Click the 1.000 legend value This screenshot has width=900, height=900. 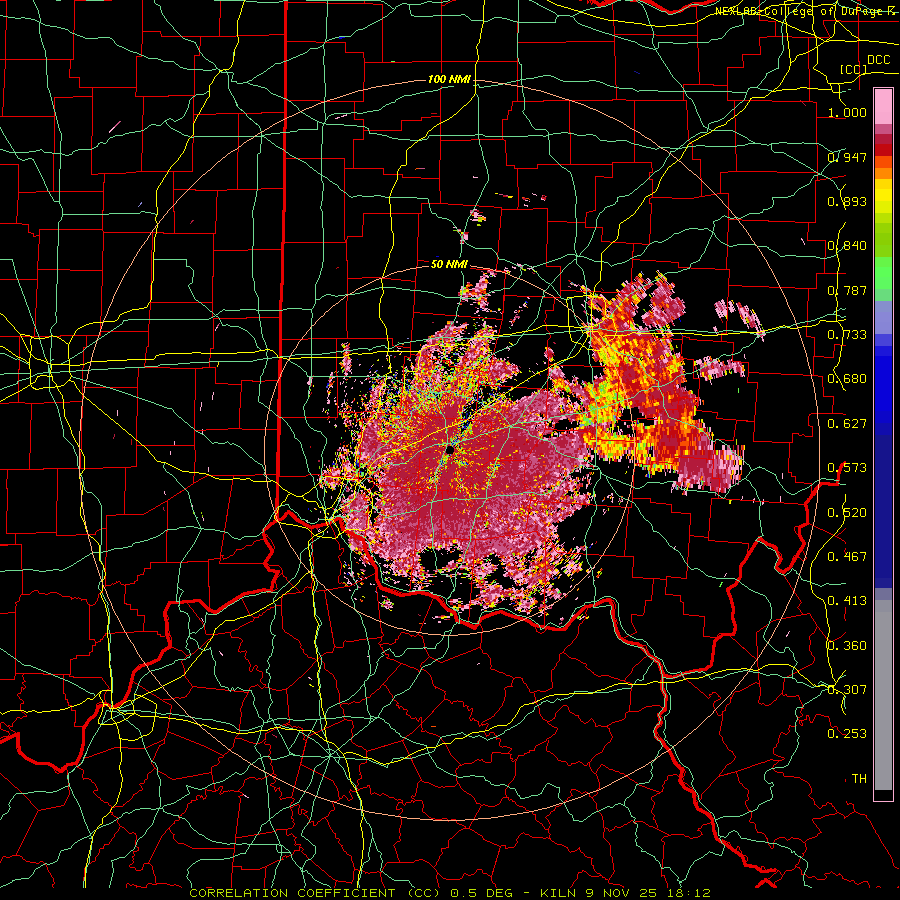[847, 113]
